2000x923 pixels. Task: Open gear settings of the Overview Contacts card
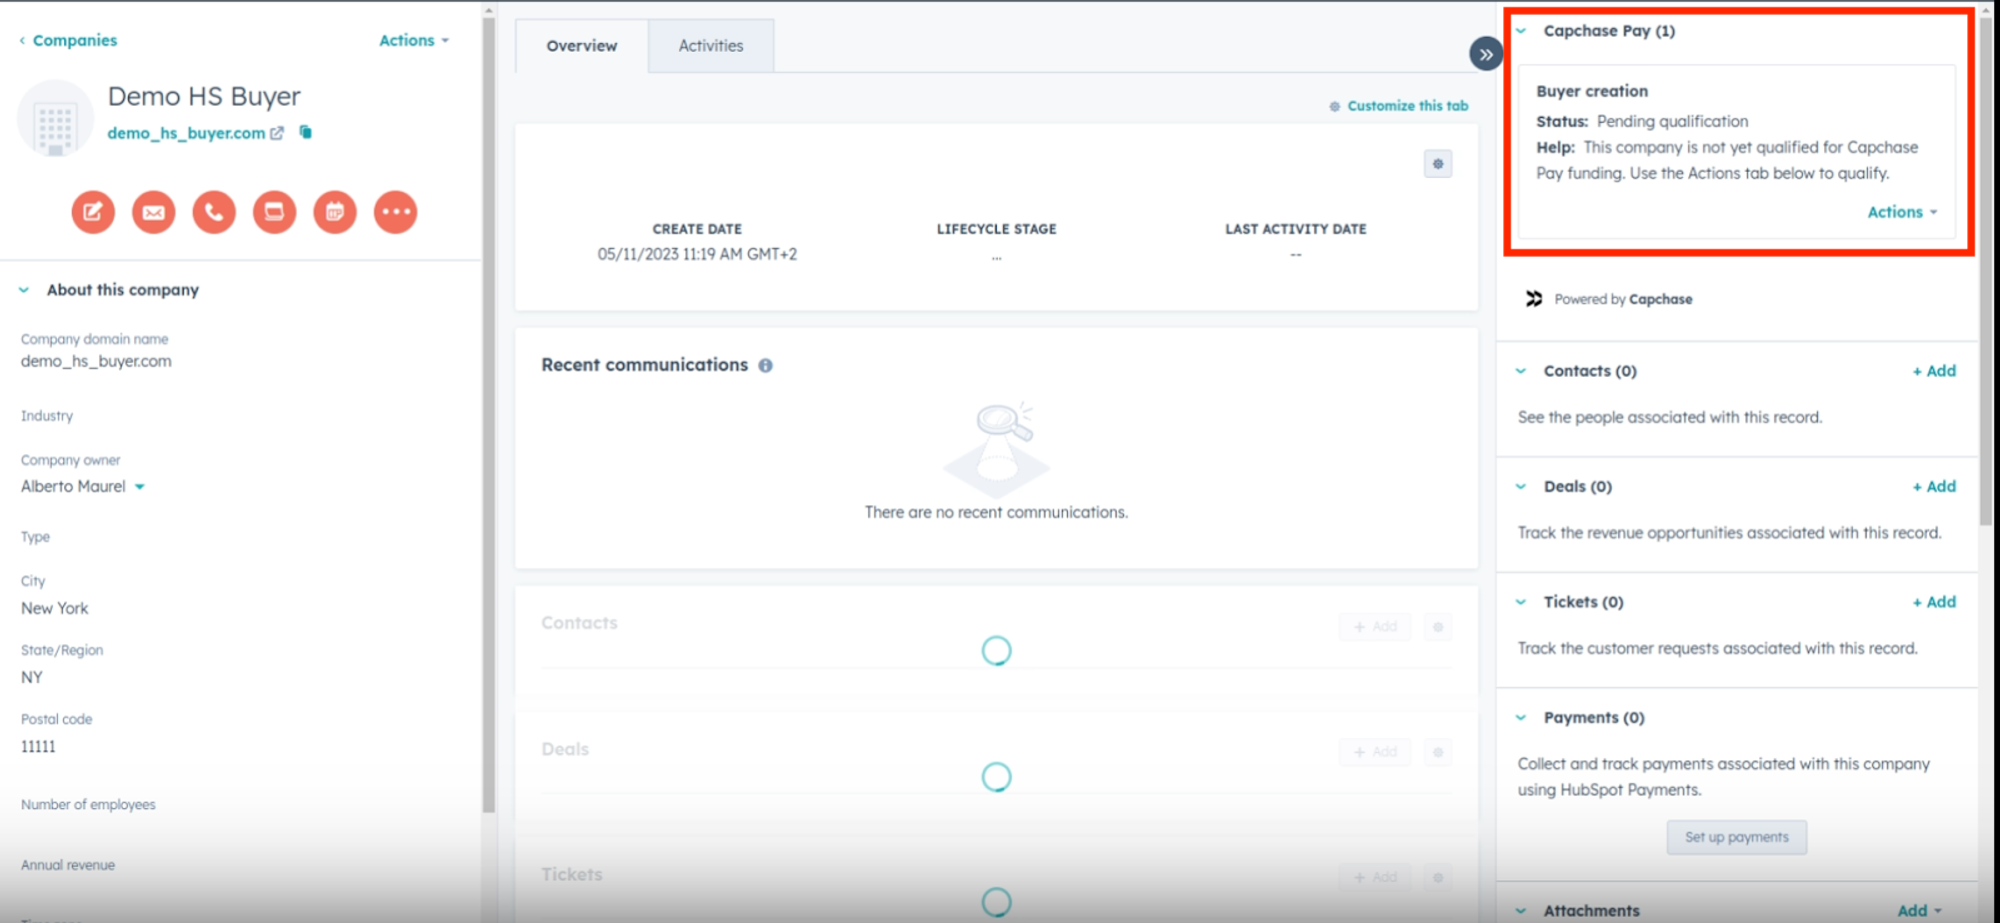tap(1438, 627)
